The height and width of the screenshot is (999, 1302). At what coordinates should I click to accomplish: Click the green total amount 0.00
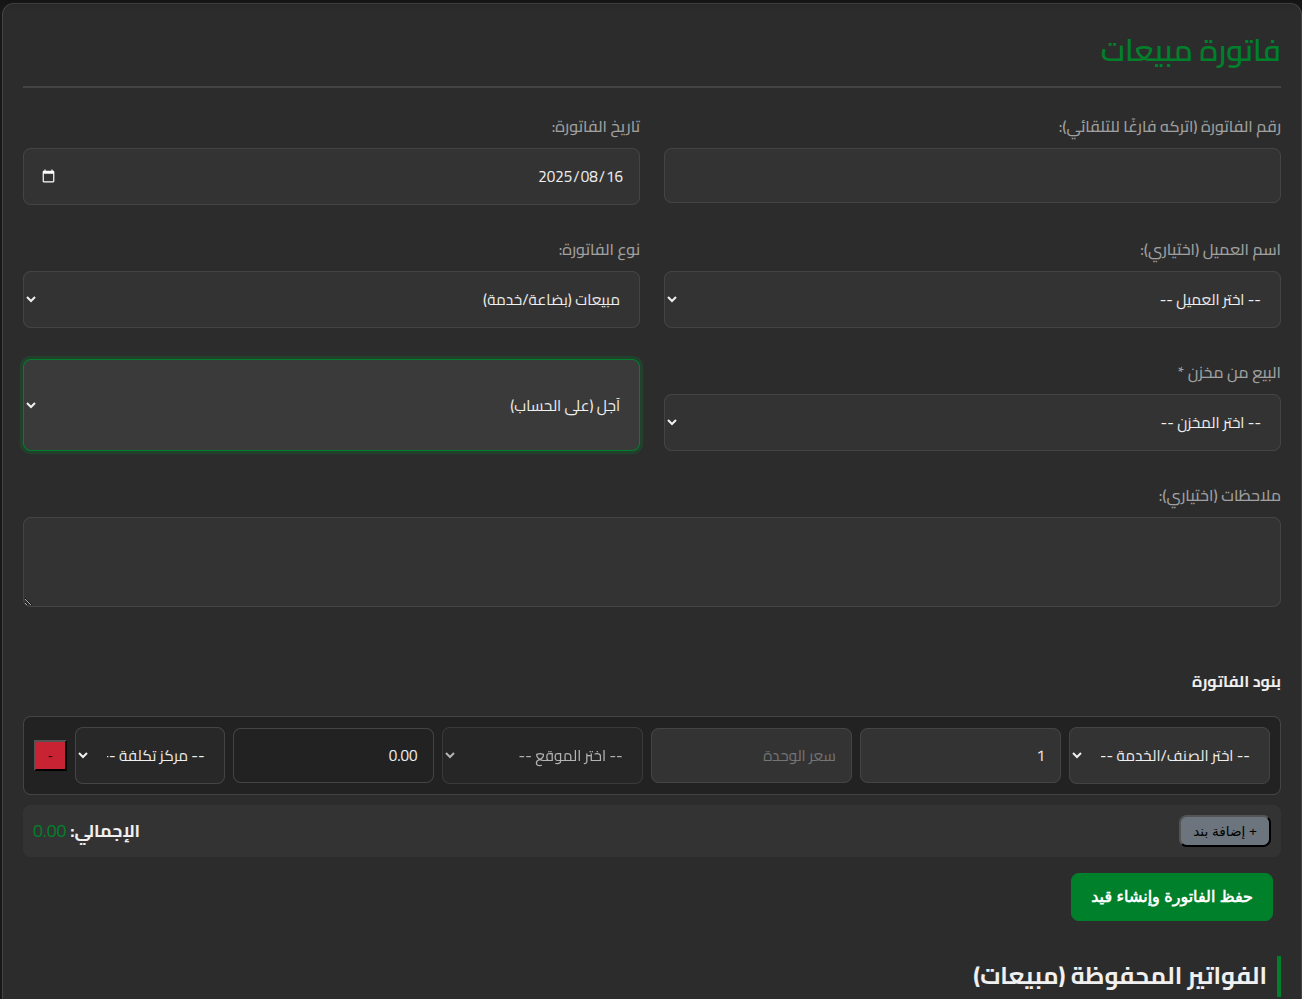[49, 831]
